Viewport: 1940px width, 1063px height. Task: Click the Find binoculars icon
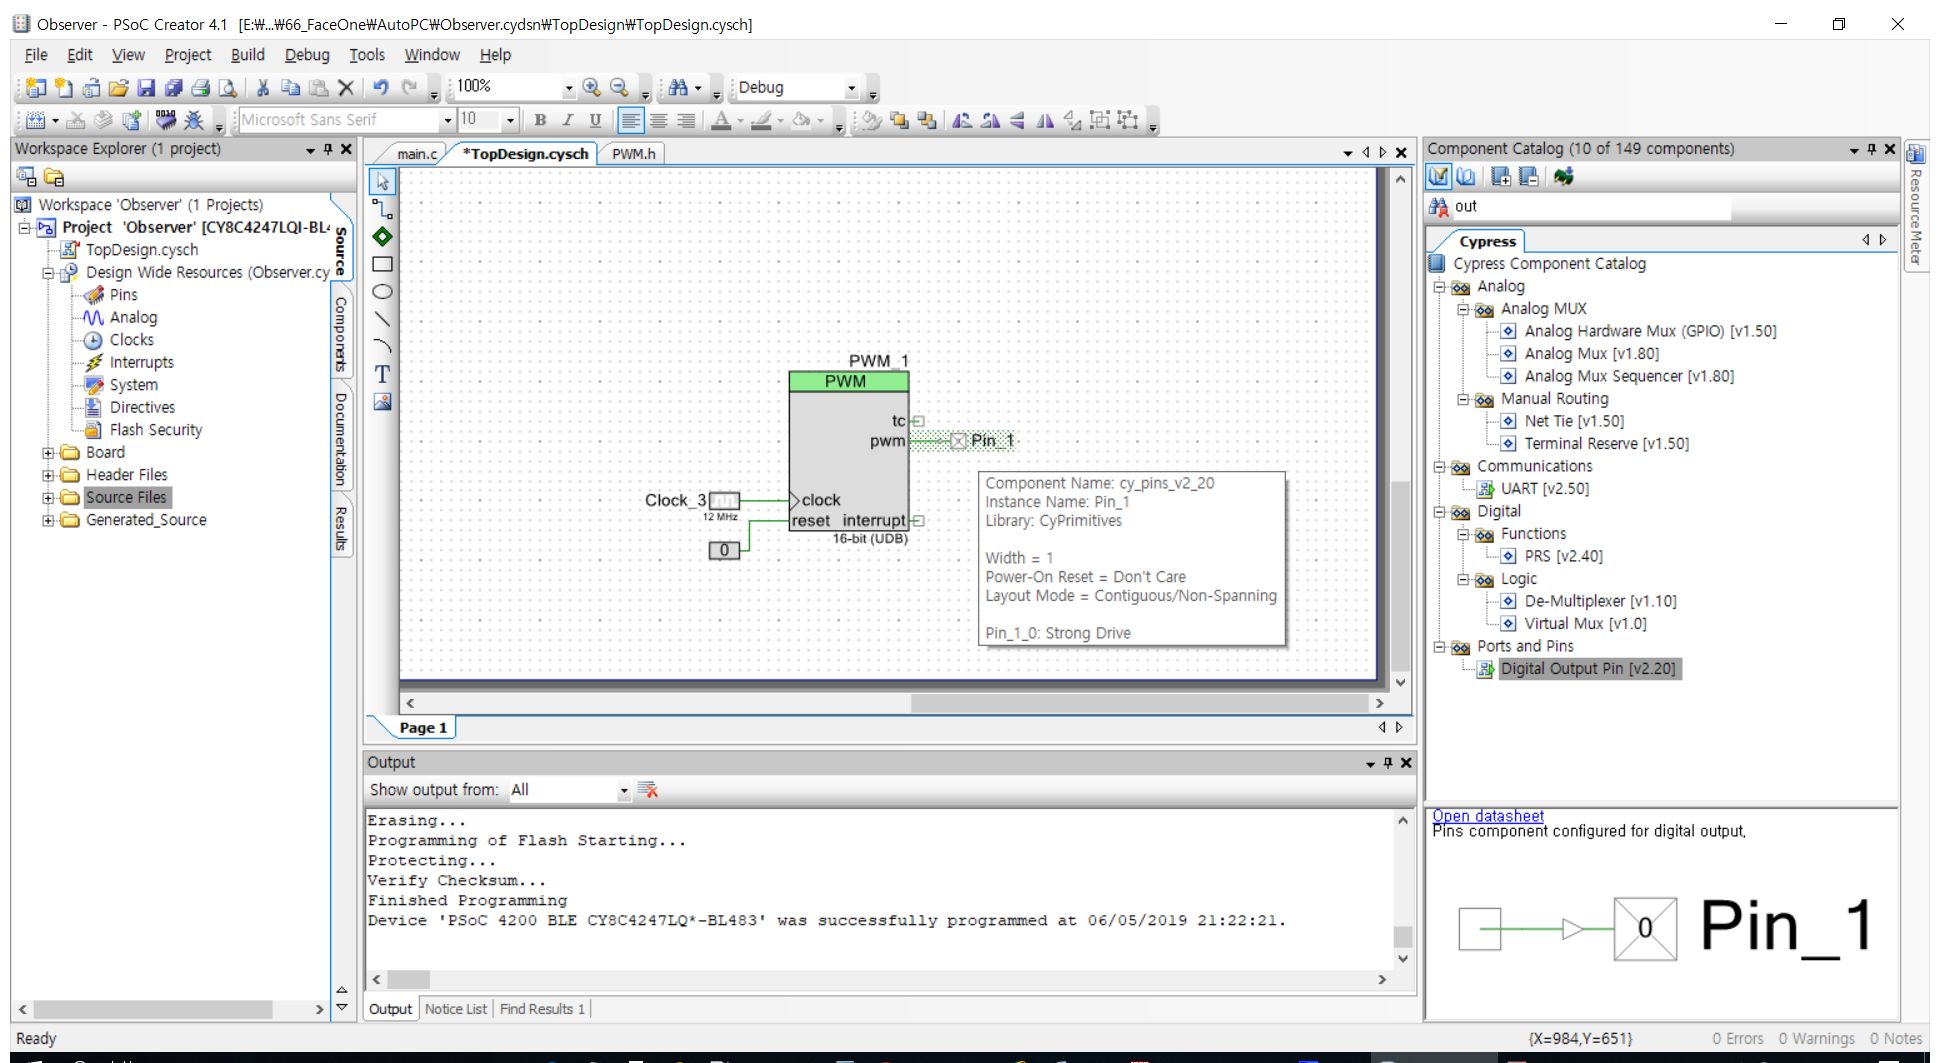click(x=679, y=88)
